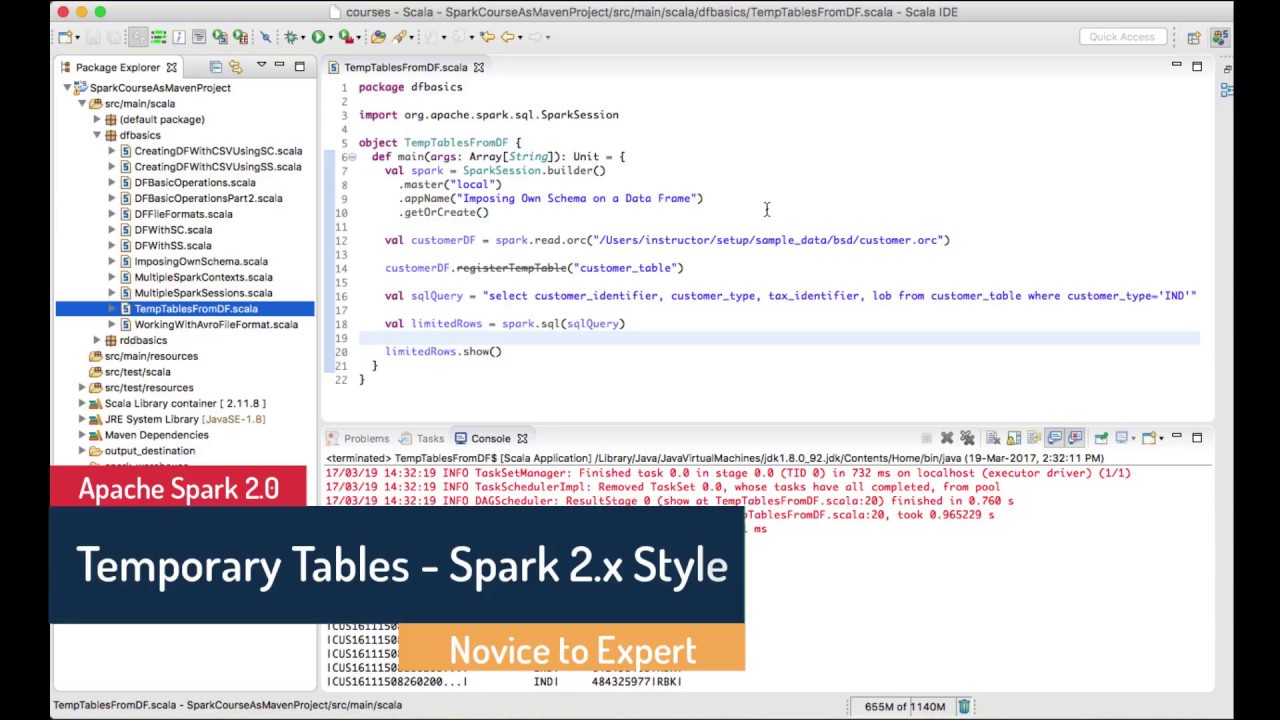1280x720 pixels.
Task: Remove All Terminated Launches icon
Action: (967, 438)
